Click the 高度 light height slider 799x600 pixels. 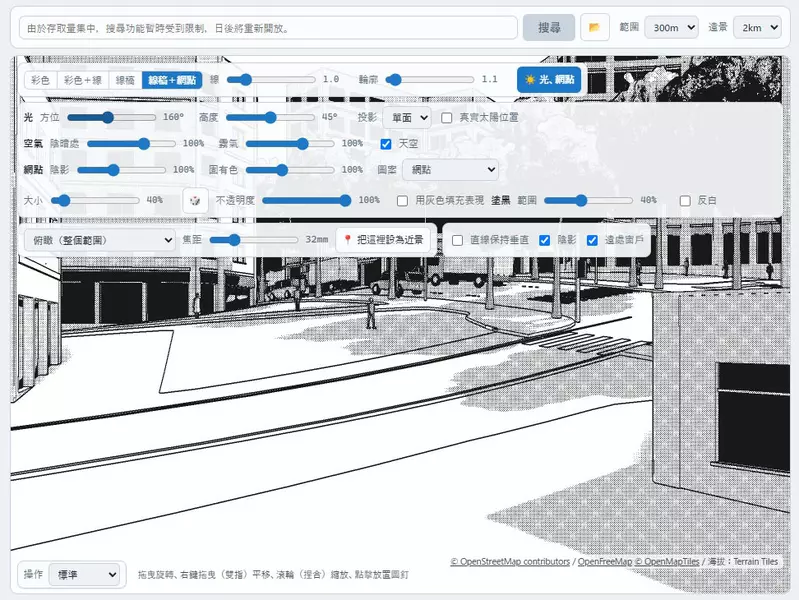(271, 118)
